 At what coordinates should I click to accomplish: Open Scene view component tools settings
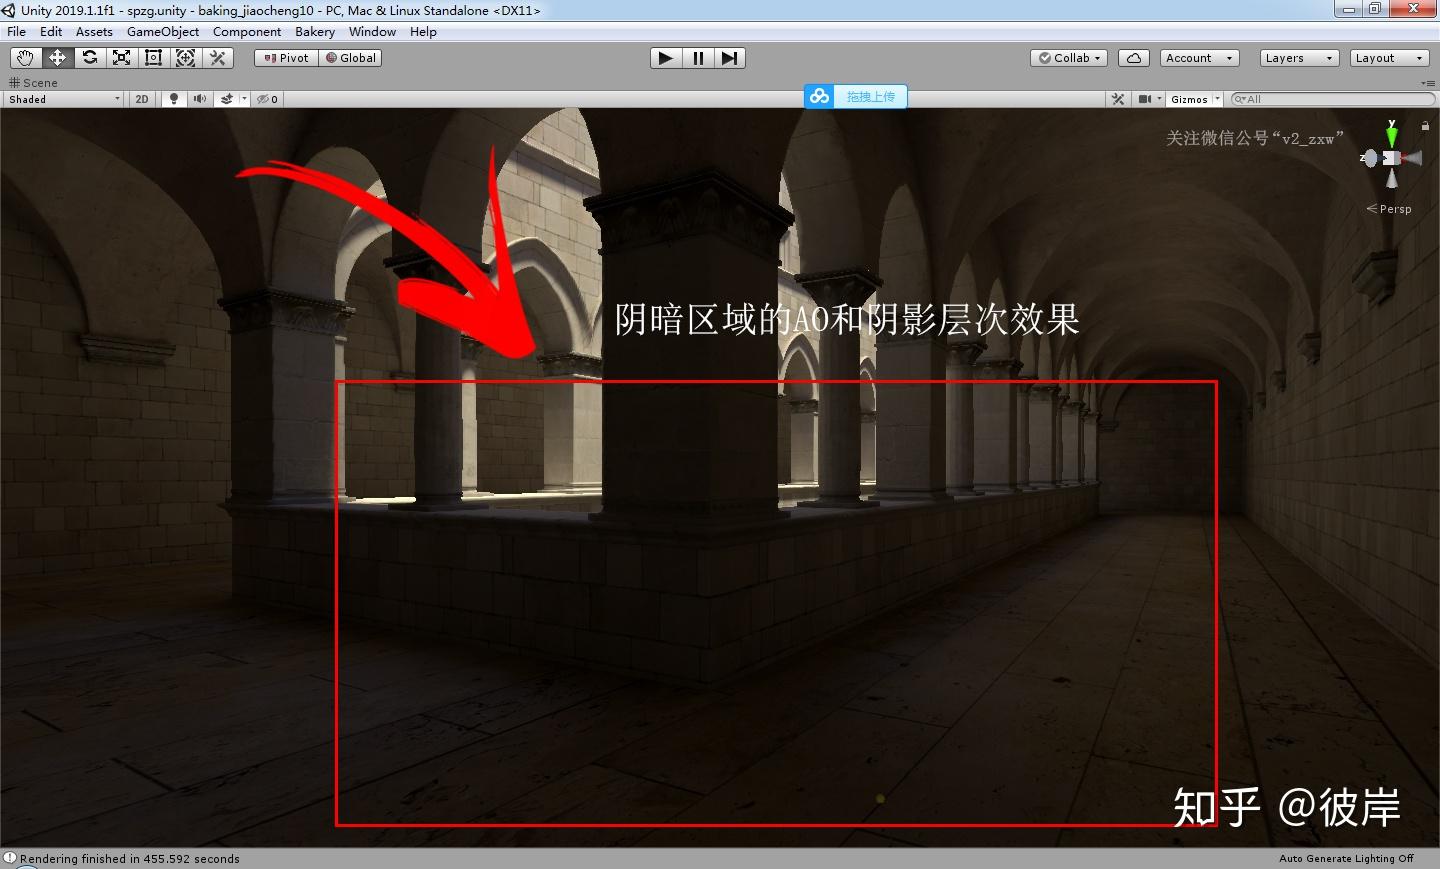pyautogui.click(x=1118, y=99)
